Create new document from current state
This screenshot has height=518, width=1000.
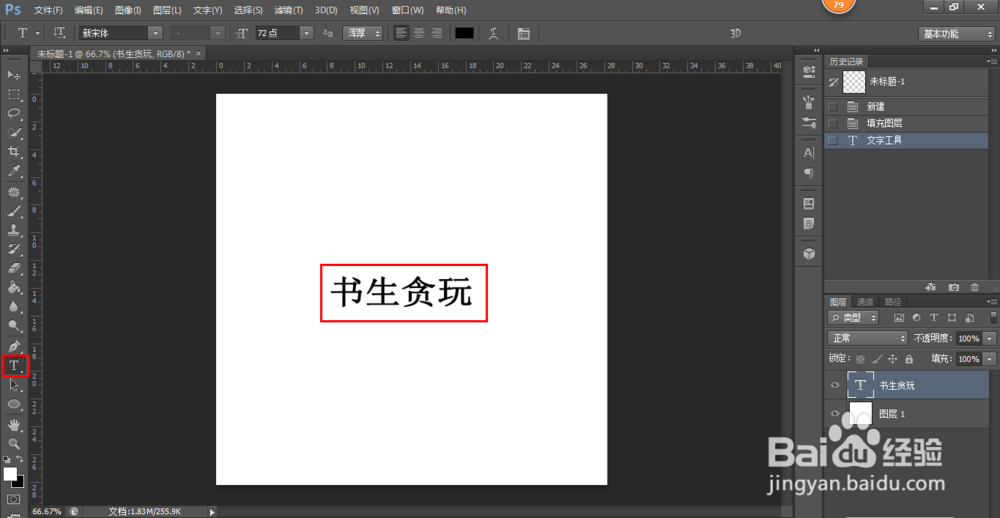pyautogui.click(x=930, y=287)
